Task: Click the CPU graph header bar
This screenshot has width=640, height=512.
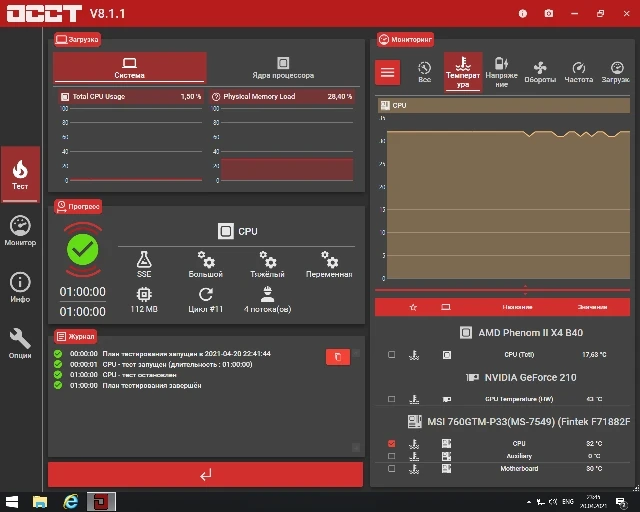Action: click(504, 105)
